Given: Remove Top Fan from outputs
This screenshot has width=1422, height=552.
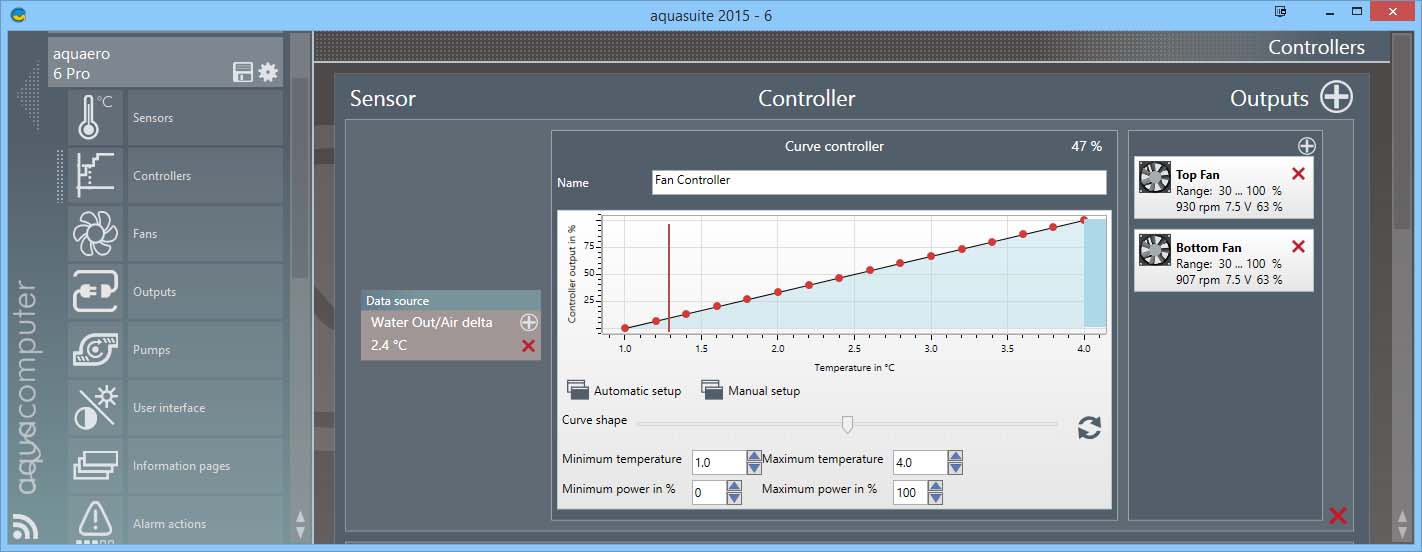Looking at the screenshot, I should (1298, 174).
